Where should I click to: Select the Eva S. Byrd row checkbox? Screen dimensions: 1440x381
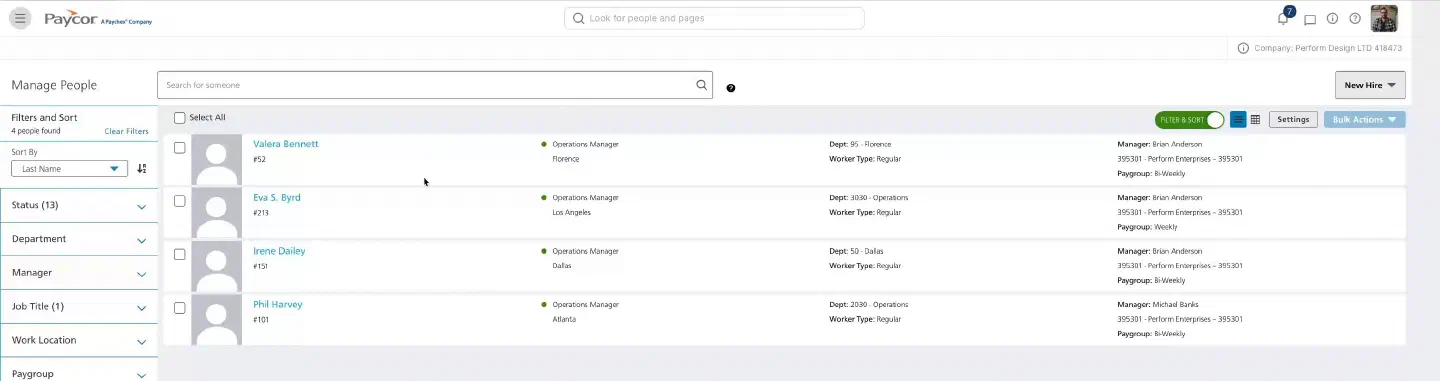tap(180, 201)
